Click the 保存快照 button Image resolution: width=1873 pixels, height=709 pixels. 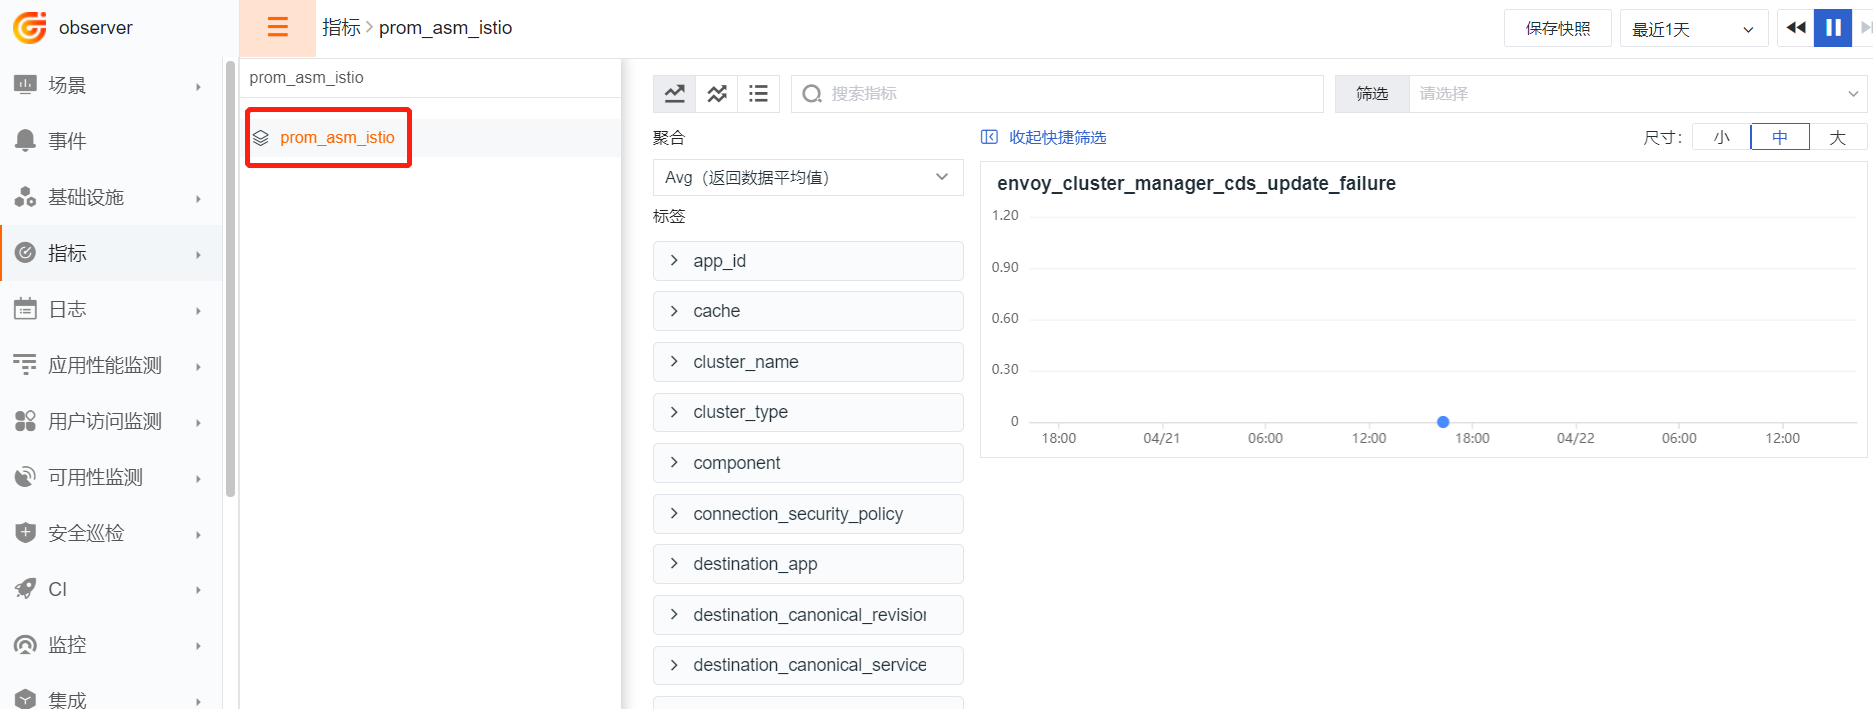pos(1557,29)
